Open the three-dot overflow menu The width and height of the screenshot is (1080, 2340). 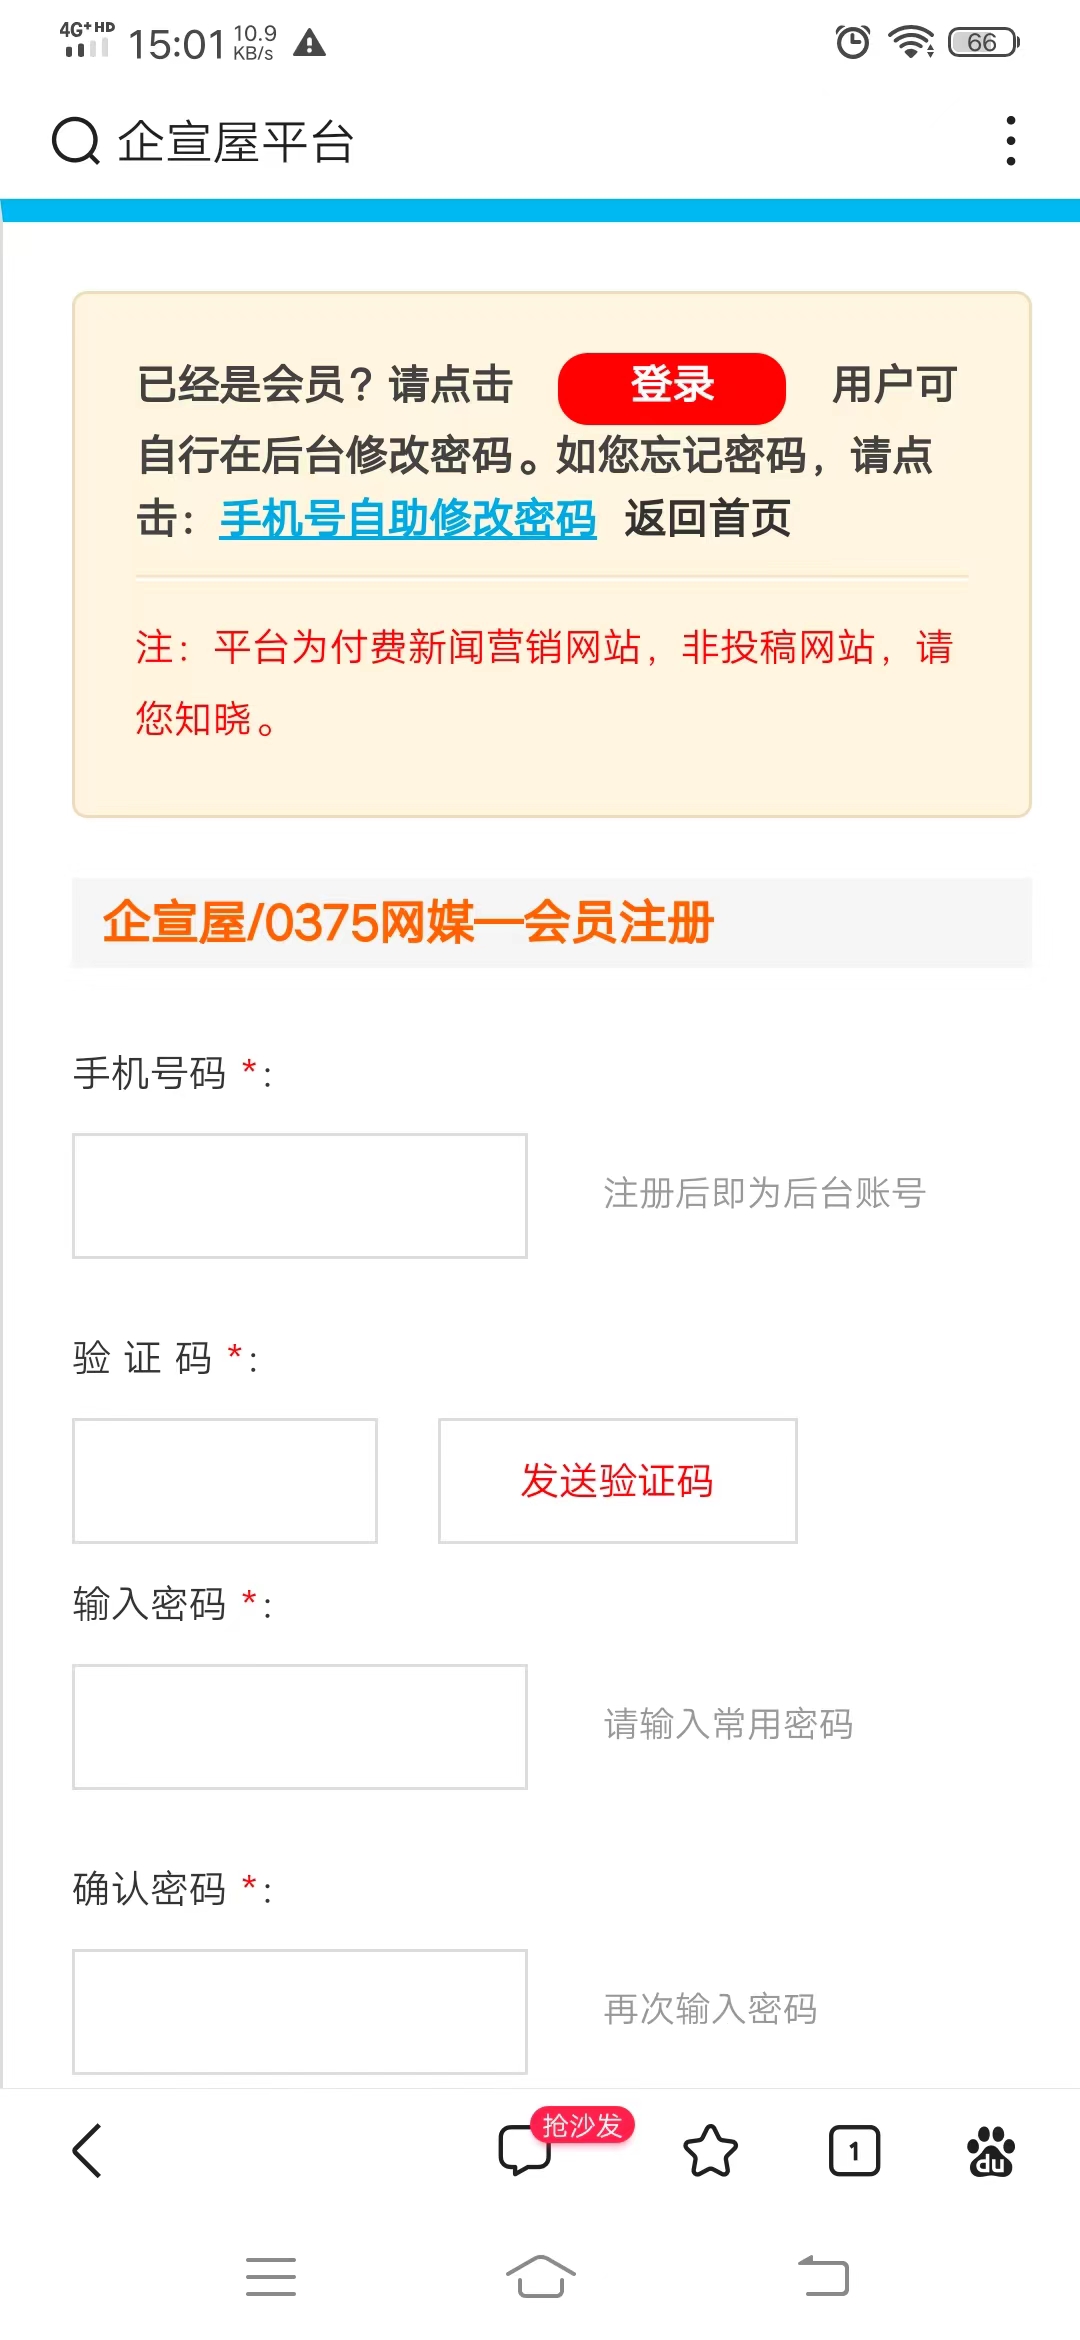click(x=1011, y=141)
